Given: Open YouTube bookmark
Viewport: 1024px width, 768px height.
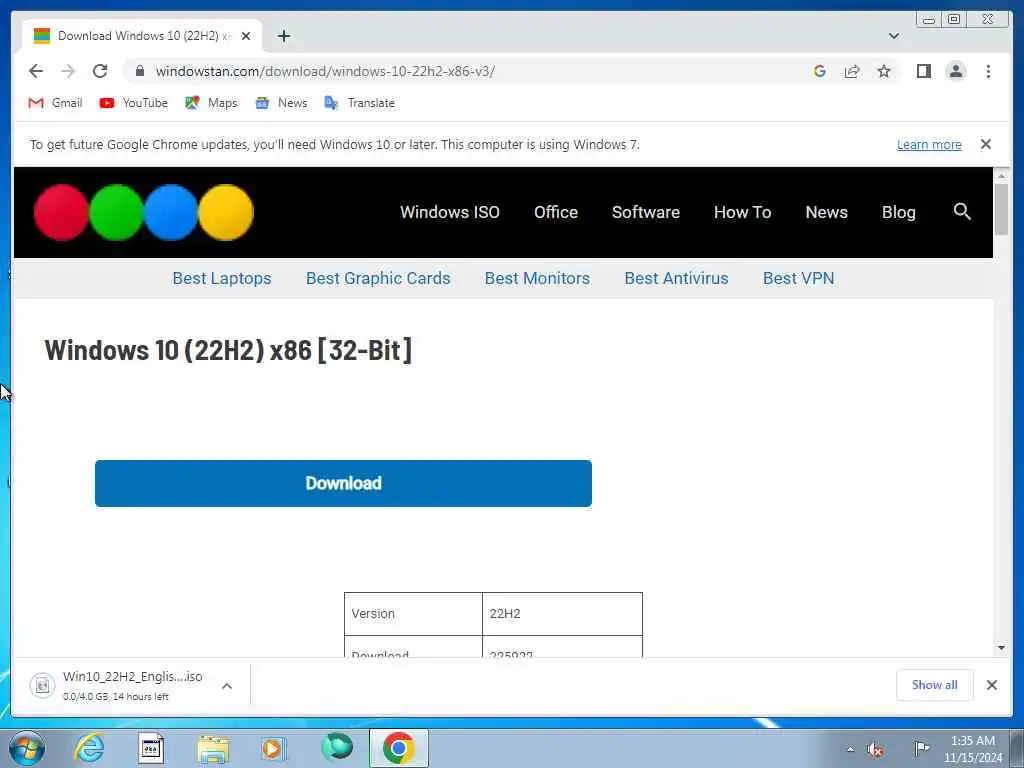Looking at the screenshot, I should [x=133, y=103].
